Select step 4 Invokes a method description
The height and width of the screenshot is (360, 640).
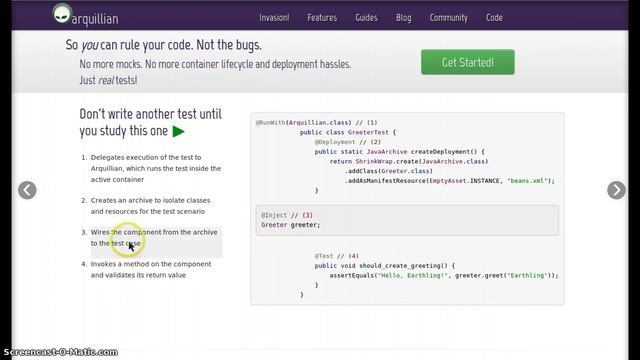coord(151,269)
